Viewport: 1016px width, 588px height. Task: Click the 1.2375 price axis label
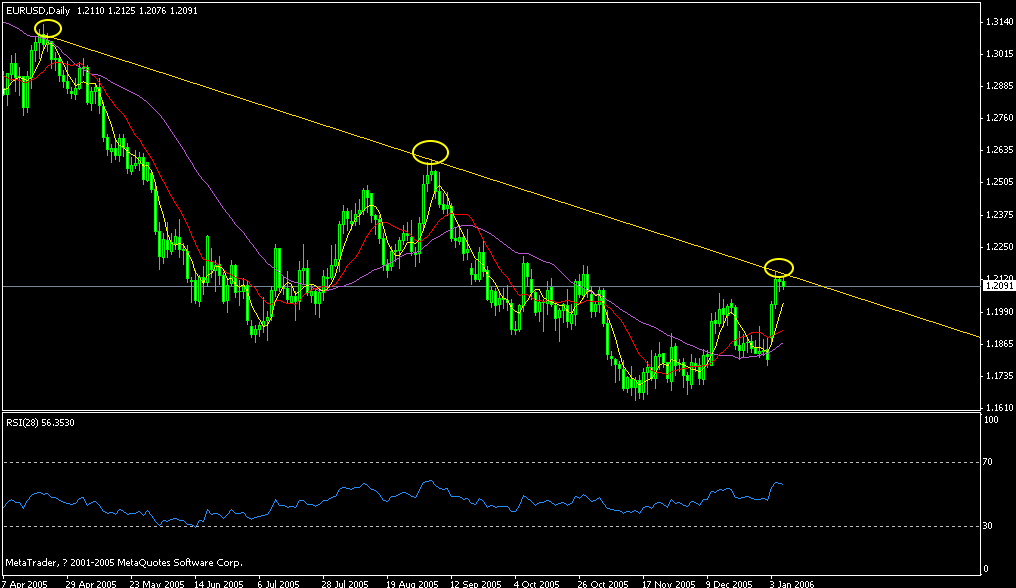(x=999, y=215)
